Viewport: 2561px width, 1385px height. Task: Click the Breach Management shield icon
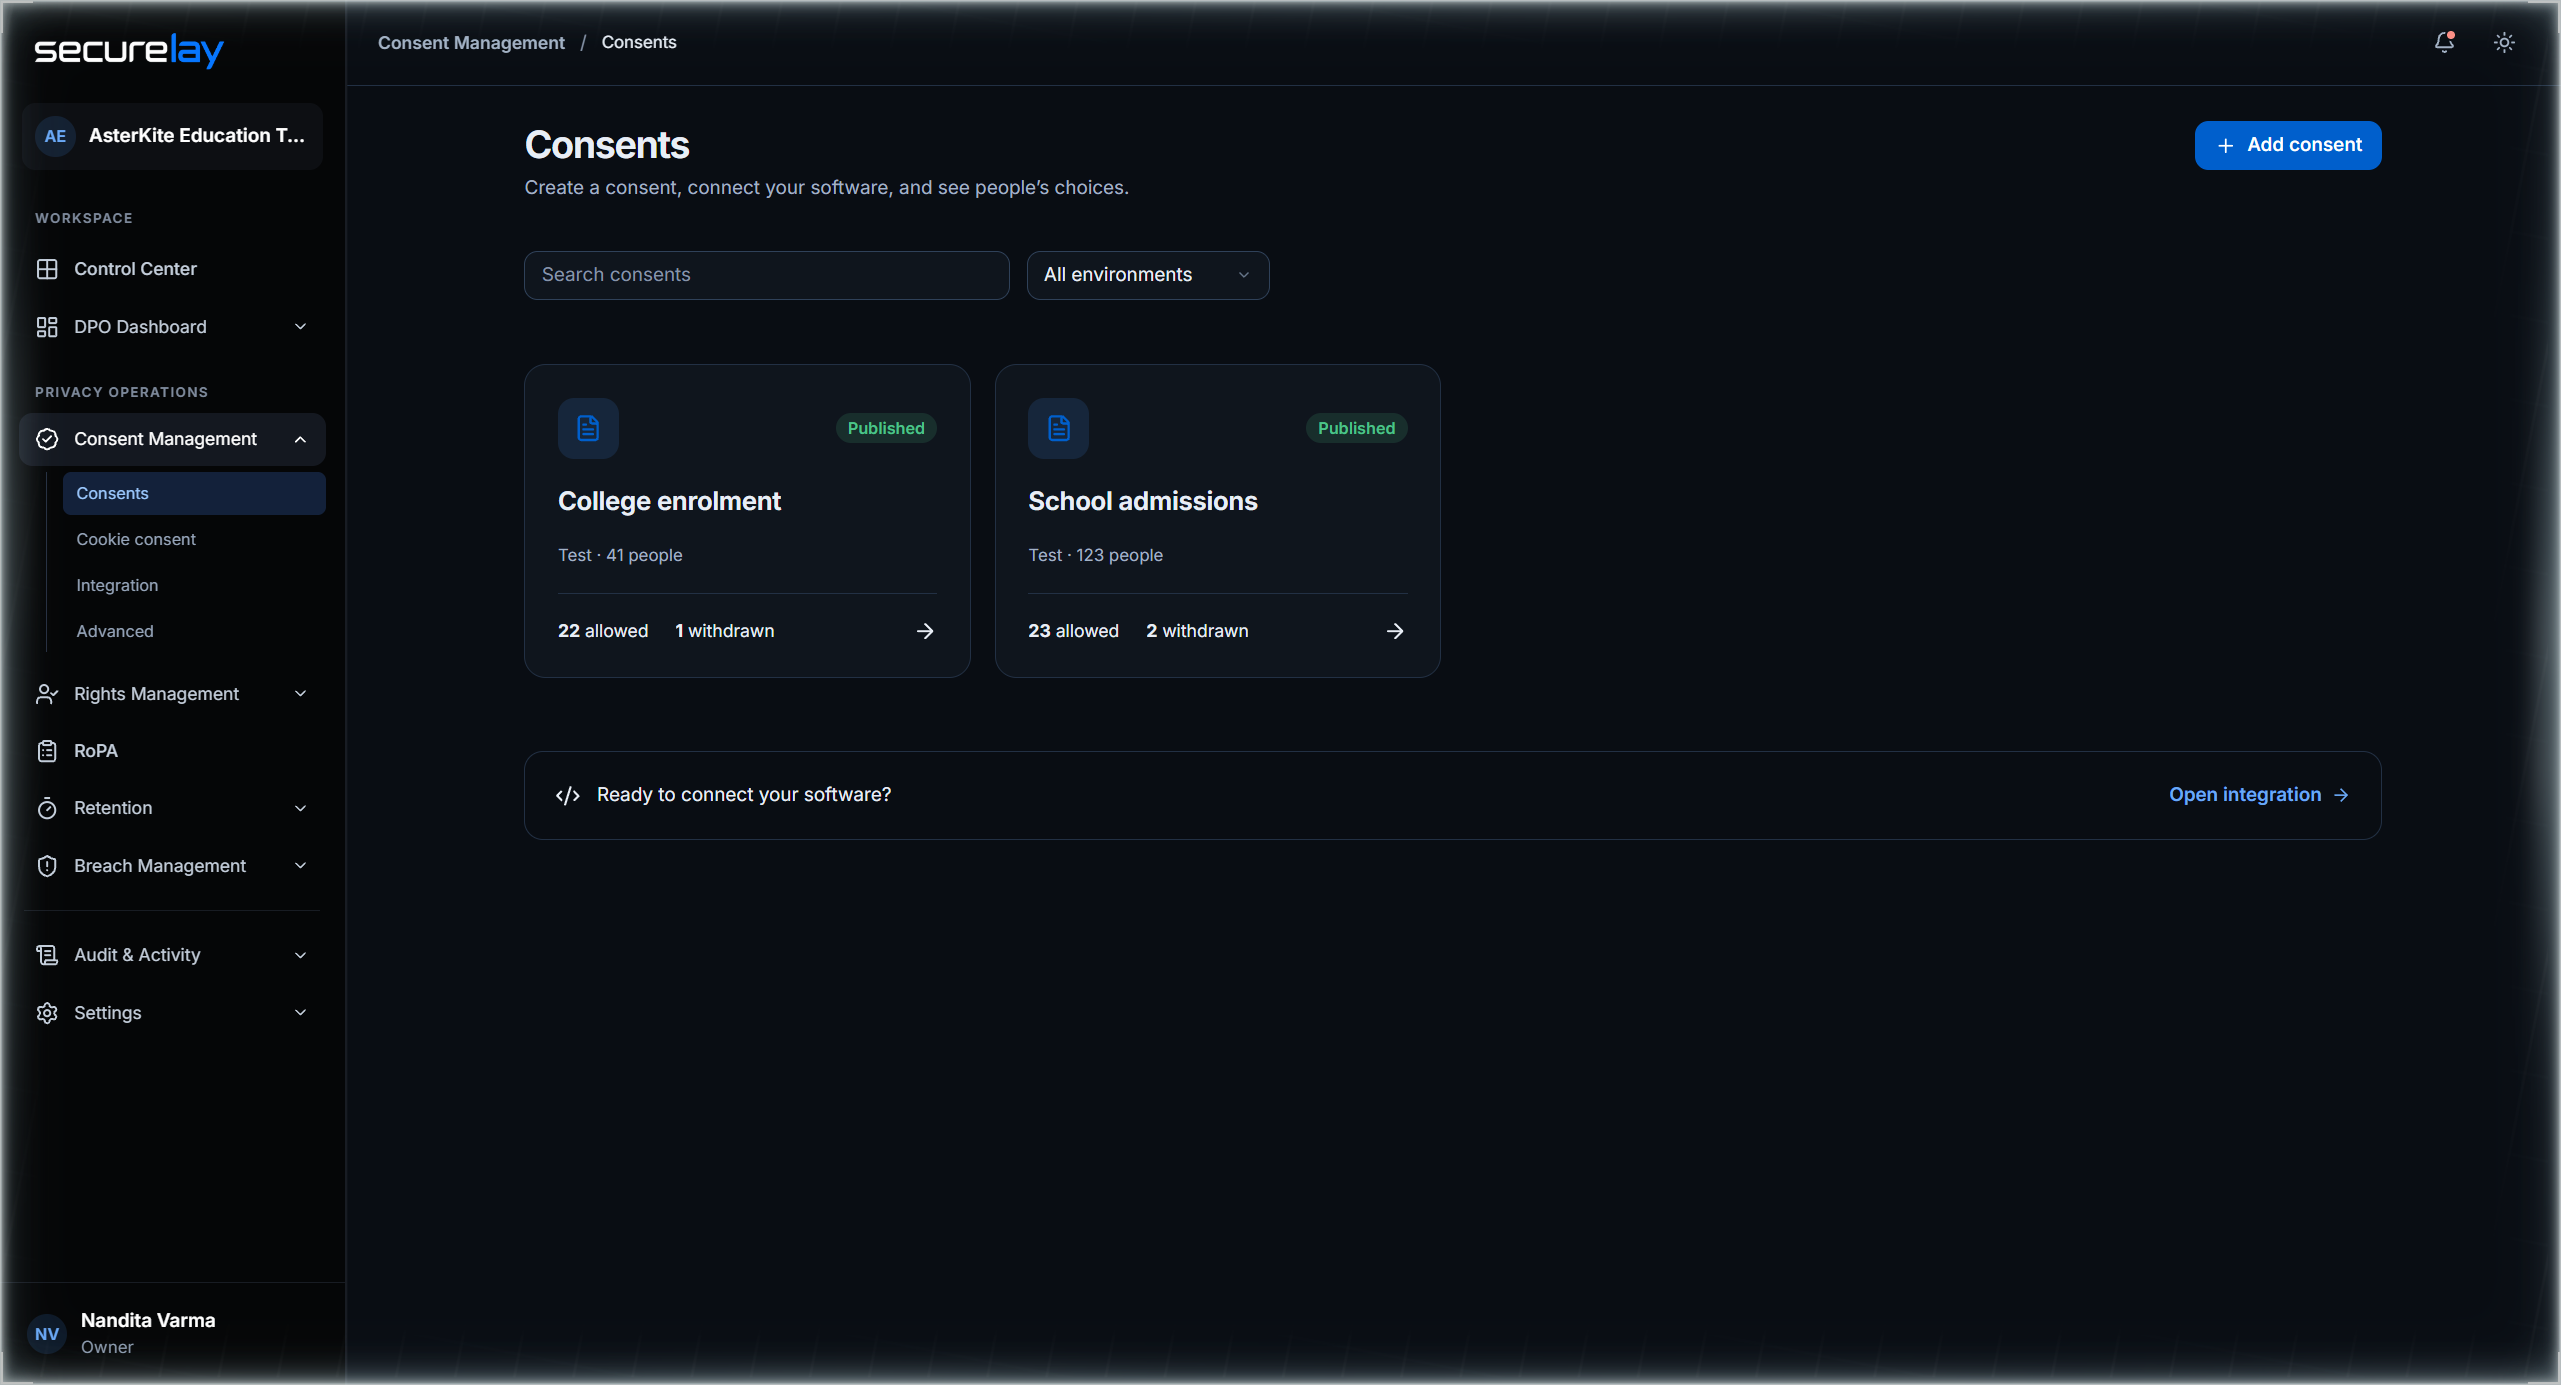pos(47,866)
